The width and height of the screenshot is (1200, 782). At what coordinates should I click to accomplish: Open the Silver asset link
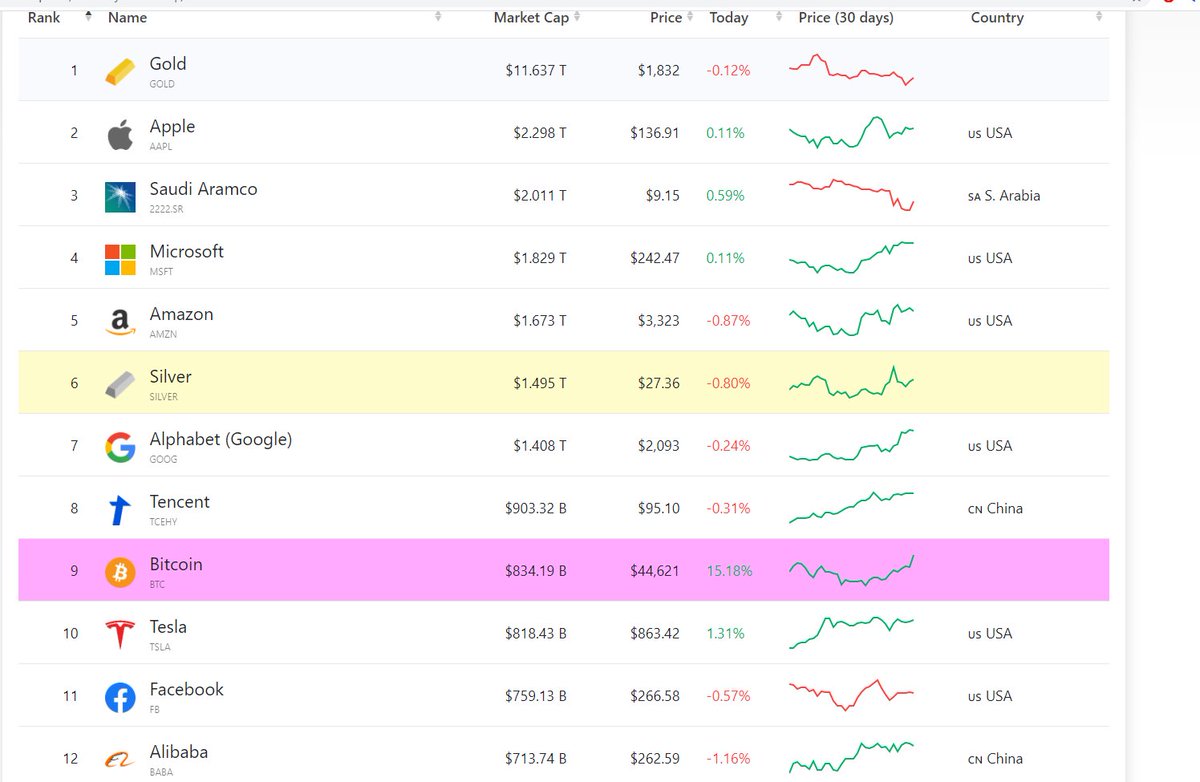click(170, 377)
